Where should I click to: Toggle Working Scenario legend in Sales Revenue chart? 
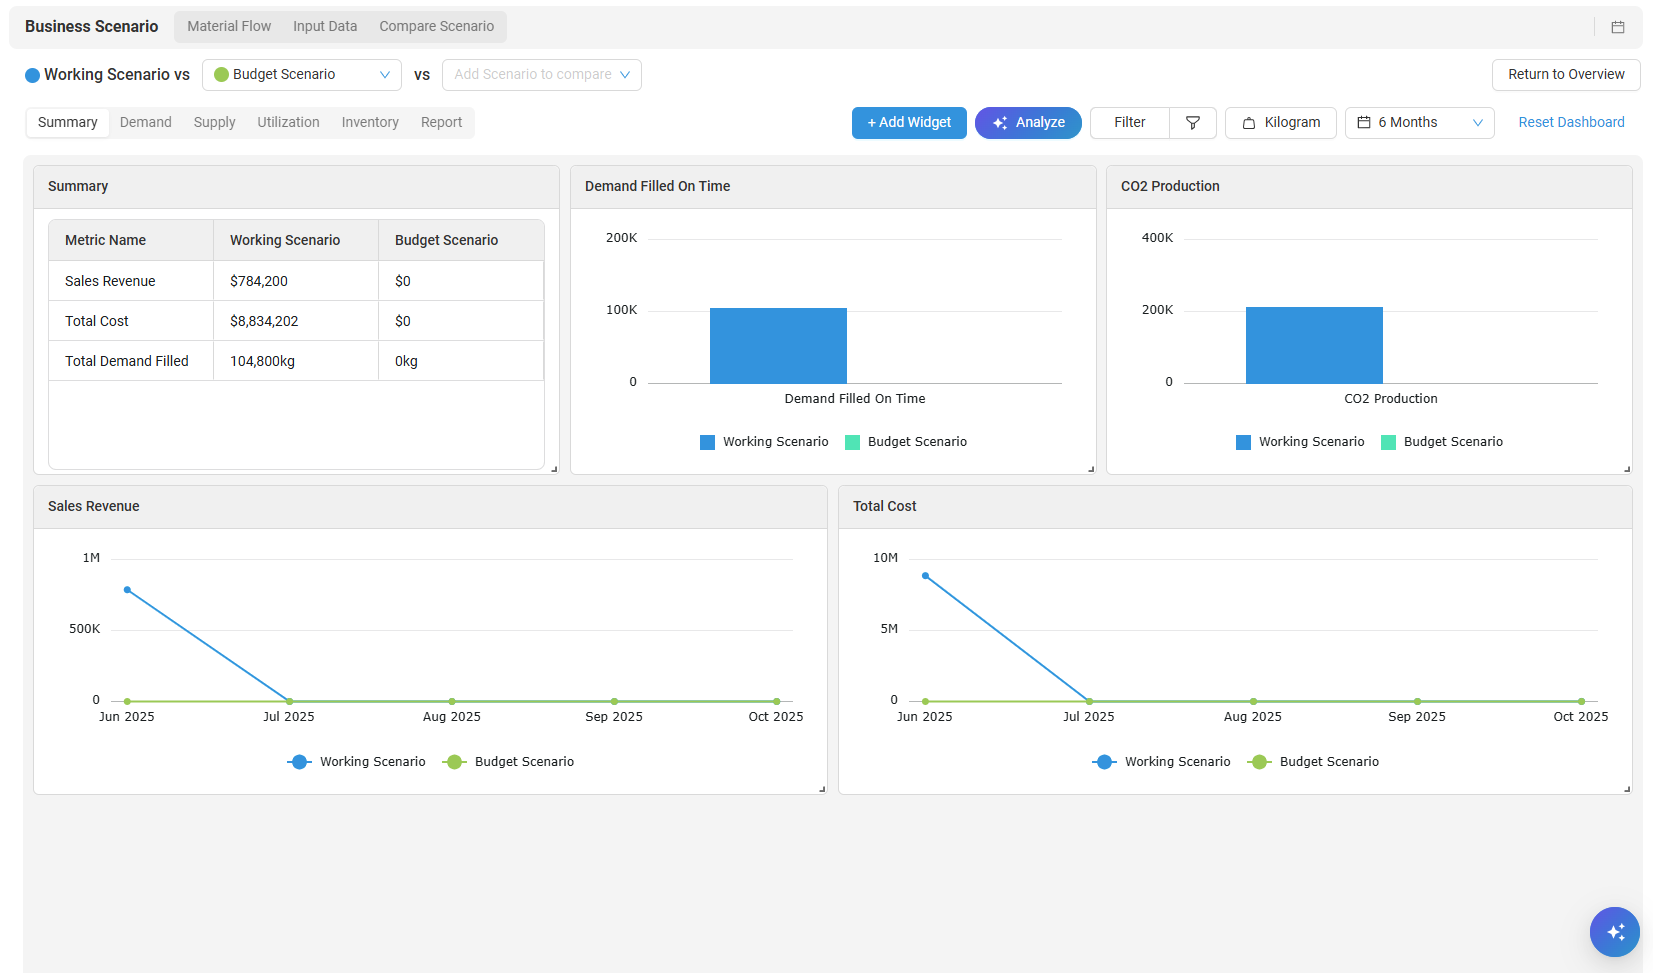coord(357,762)
